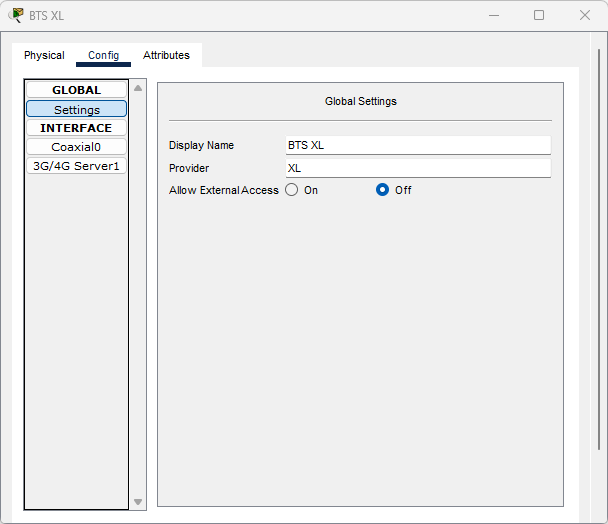This screenshot has height=524, width=608.
Task: Open the Physical tab
Action: coord(44,55)
